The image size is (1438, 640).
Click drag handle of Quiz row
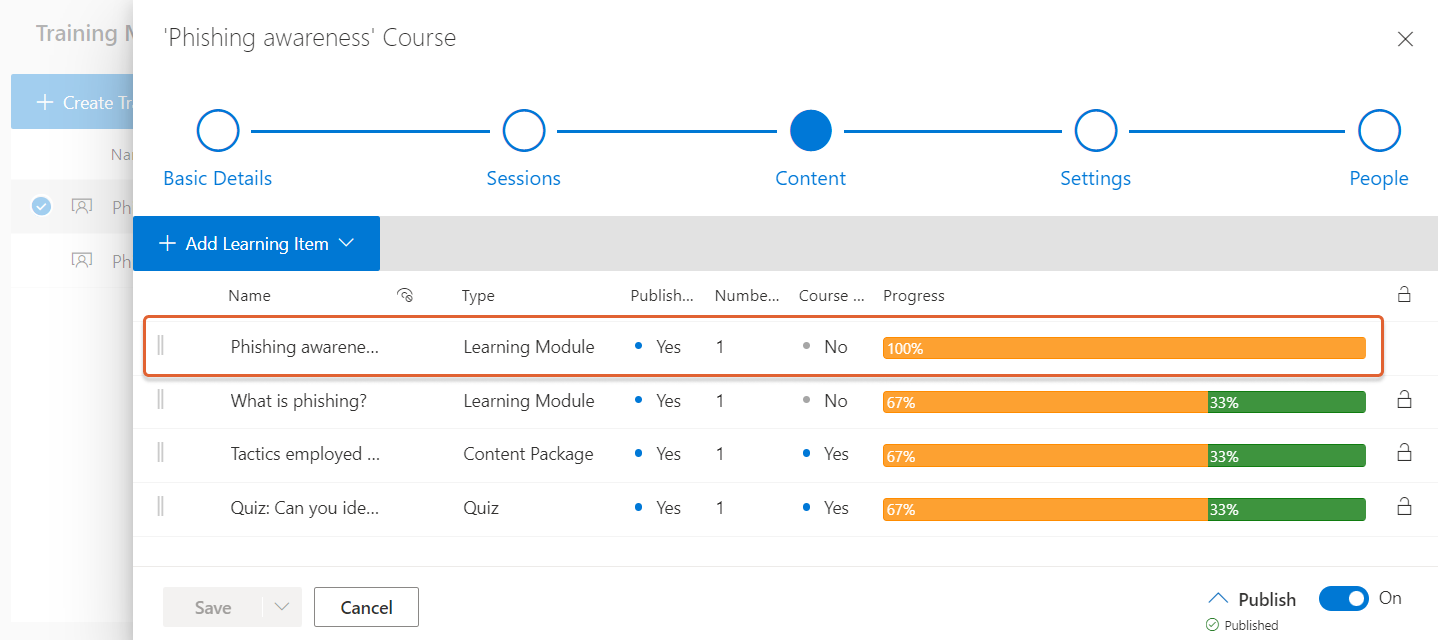pyautogui.click(x=161, y=508)
